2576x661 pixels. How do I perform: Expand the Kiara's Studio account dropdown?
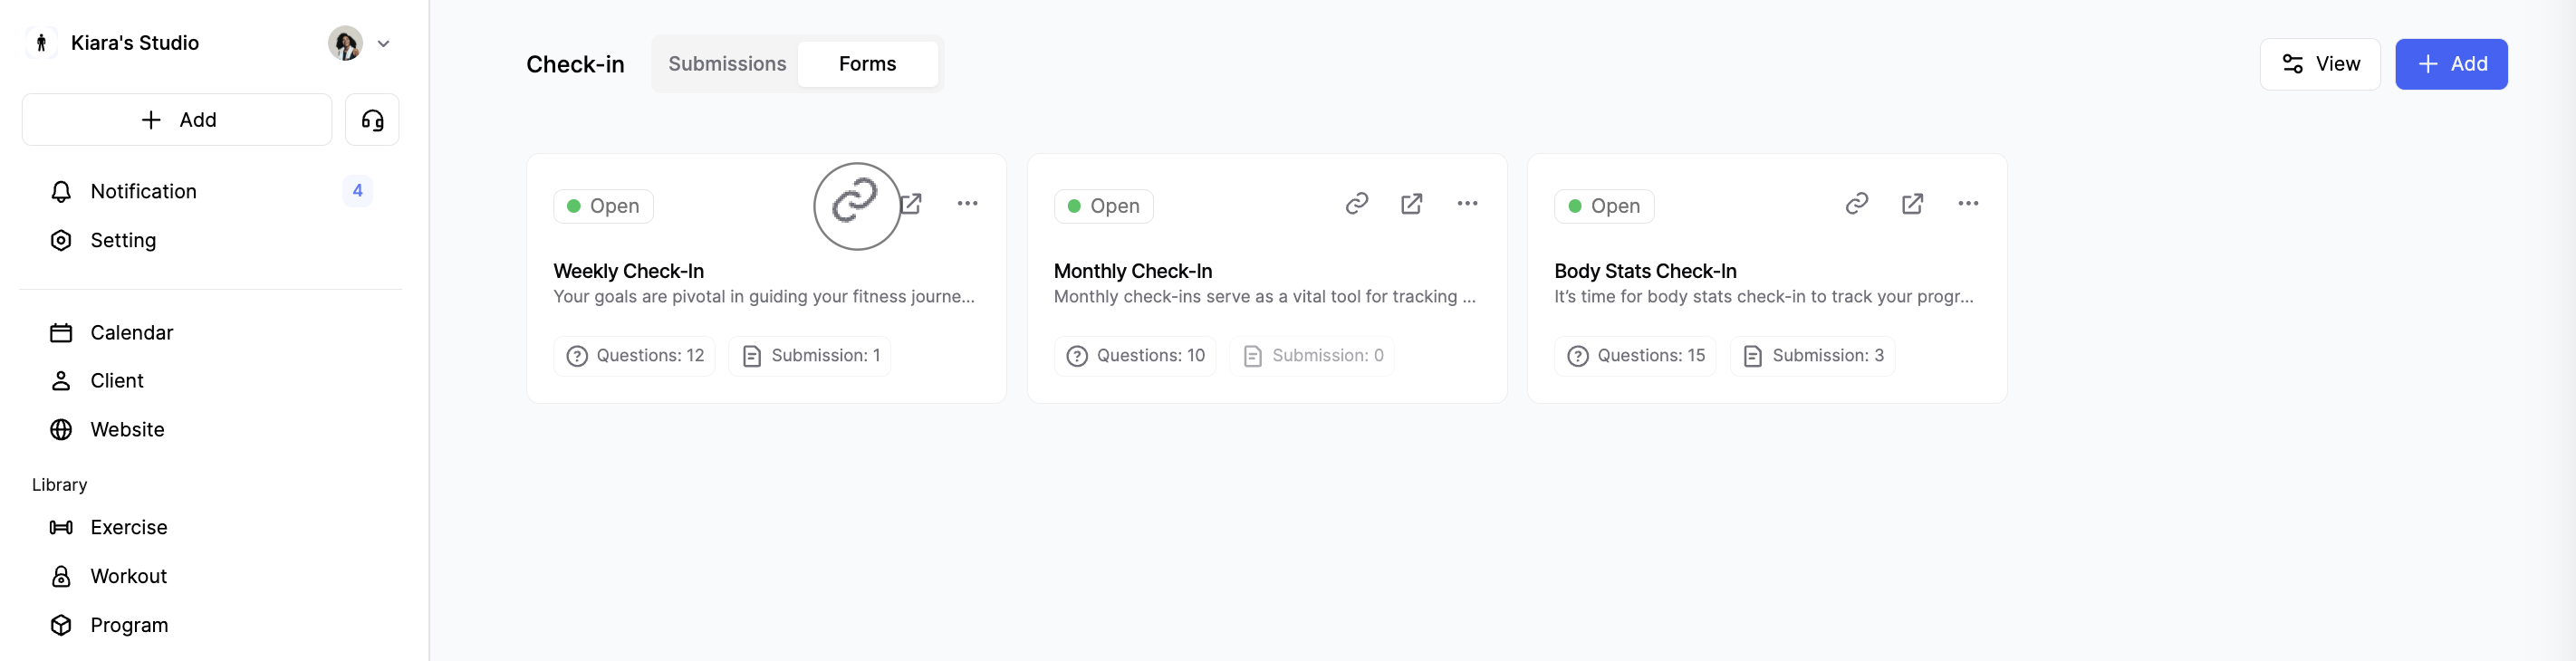click(384, 44)
